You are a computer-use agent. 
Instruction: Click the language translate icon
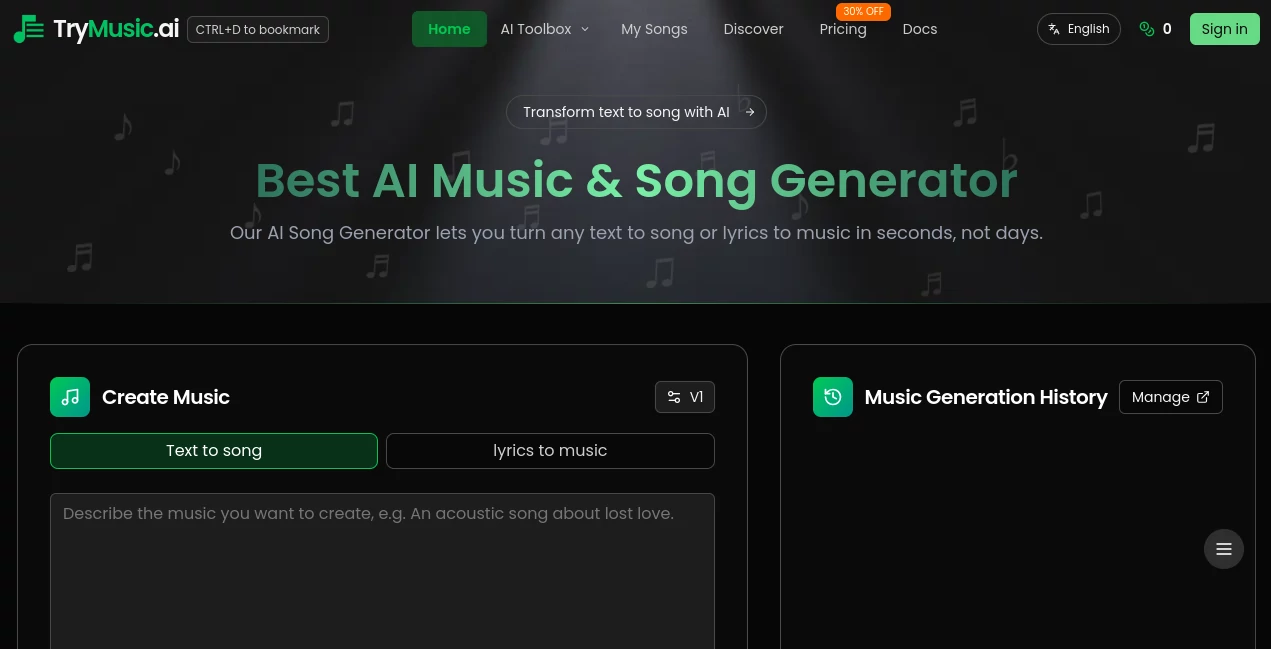pos(1054,29)
